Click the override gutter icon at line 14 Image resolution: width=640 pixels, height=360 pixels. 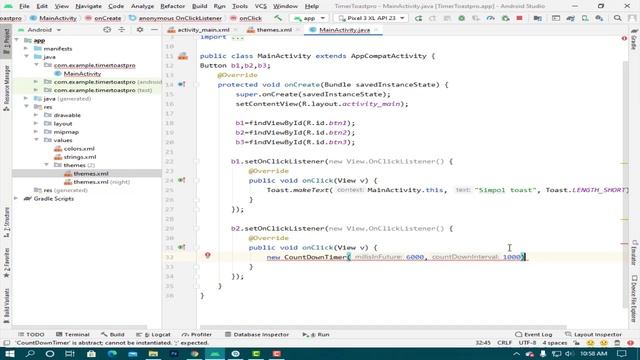click(182, 84)
